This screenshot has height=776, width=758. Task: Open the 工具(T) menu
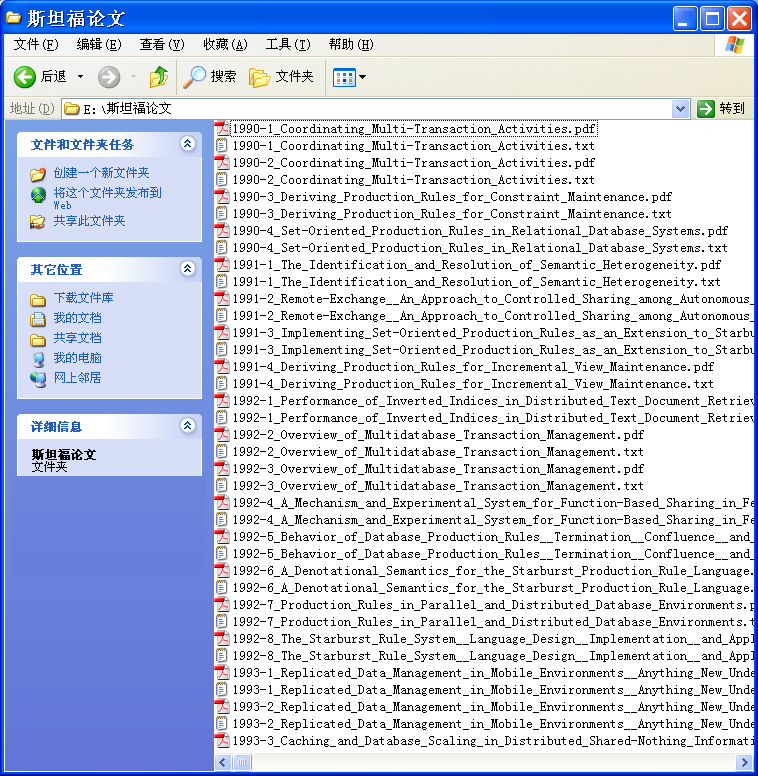coord(288,44)
